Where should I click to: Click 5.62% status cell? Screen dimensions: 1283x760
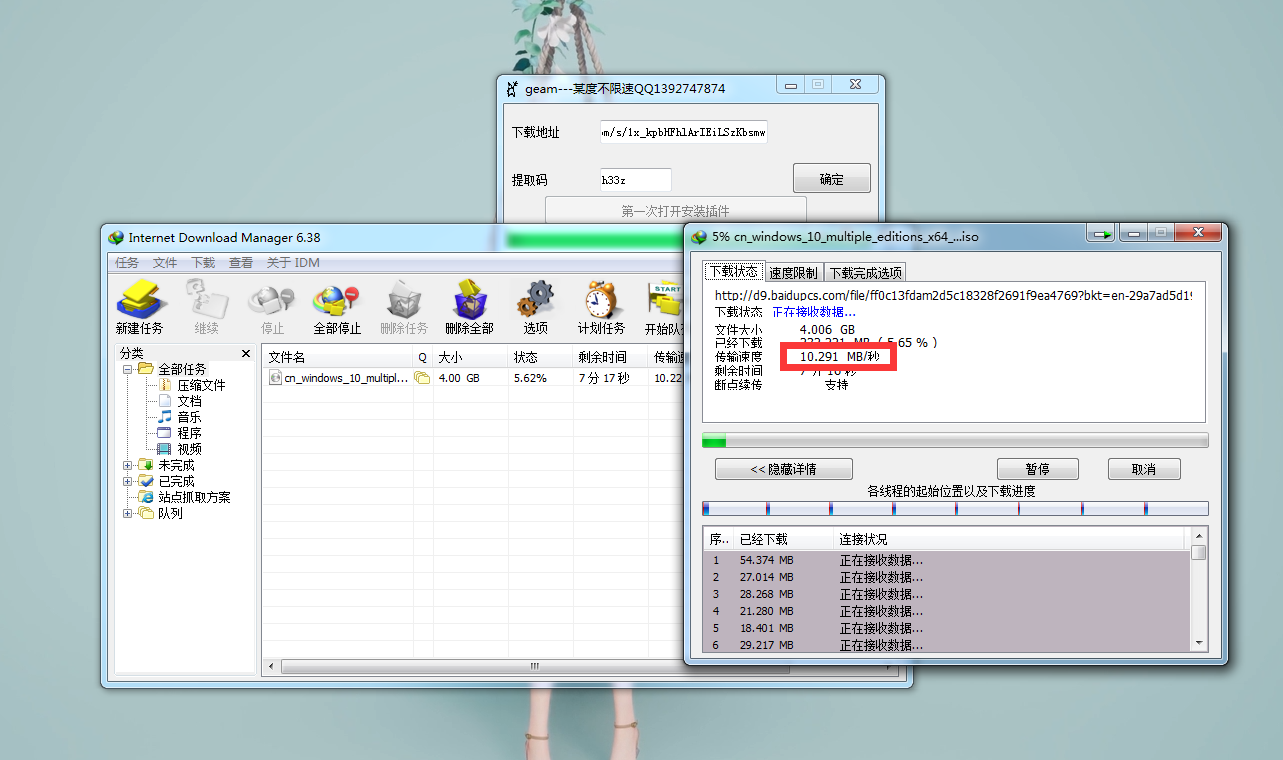pos(530,378)
